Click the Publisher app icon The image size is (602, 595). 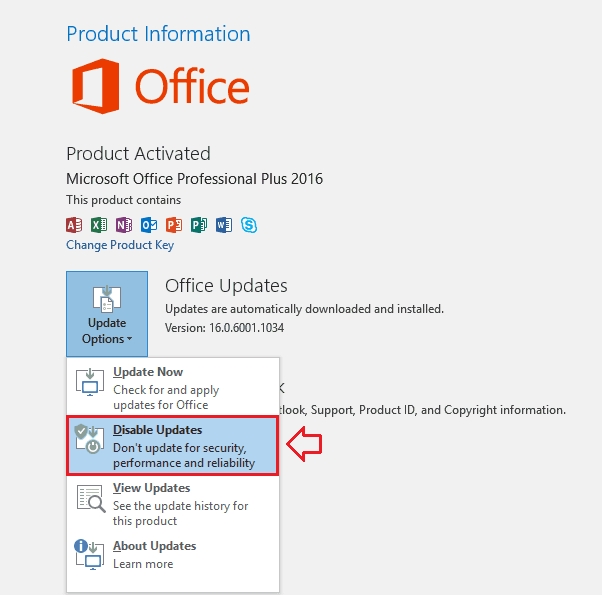(199, 225)
